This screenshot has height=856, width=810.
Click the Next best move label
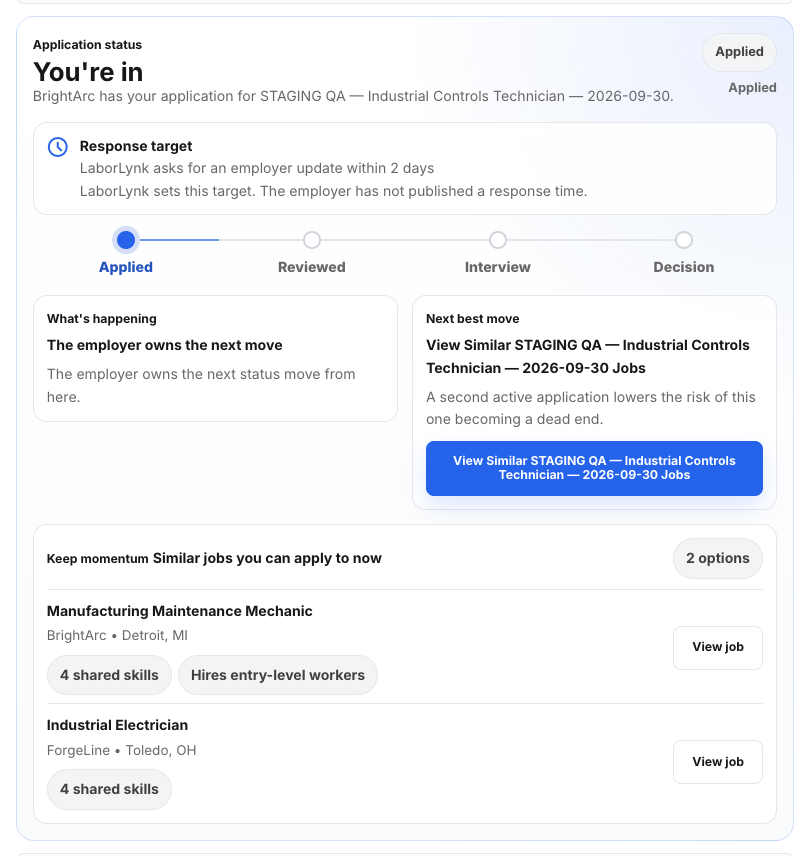pyautogui.click(x=473, y=319)
